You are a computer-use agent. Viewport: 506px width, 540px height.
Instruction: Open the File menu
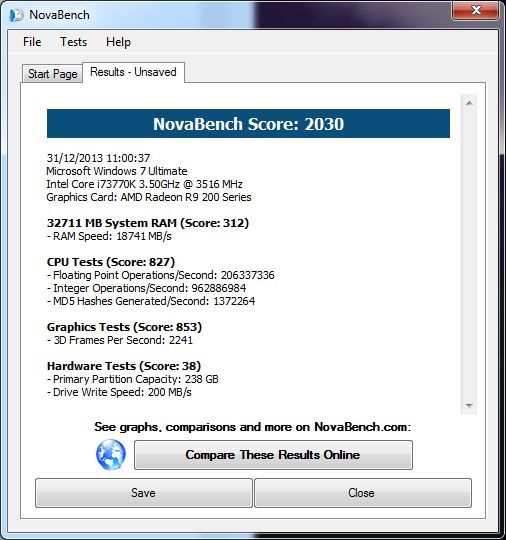click(32, 42)
